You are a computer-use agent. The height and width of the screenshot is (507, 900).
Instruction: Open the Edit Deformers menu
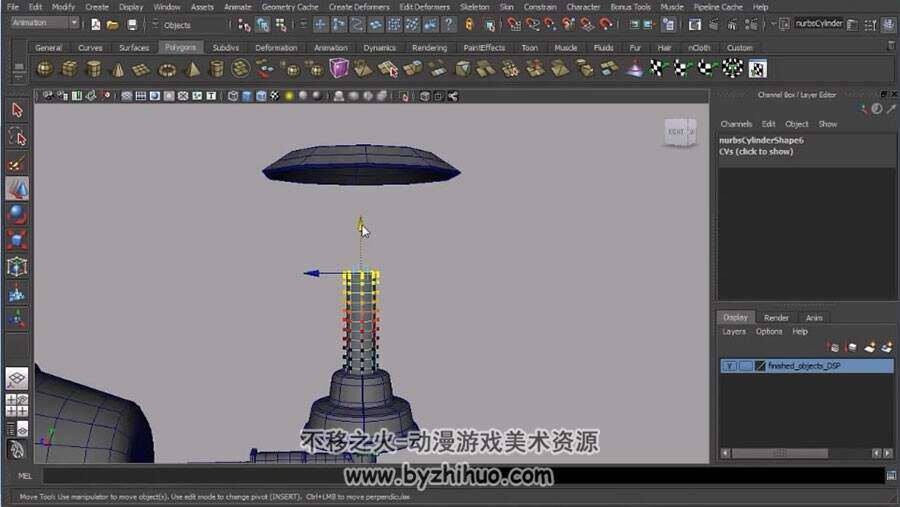[x=424, y=7]
